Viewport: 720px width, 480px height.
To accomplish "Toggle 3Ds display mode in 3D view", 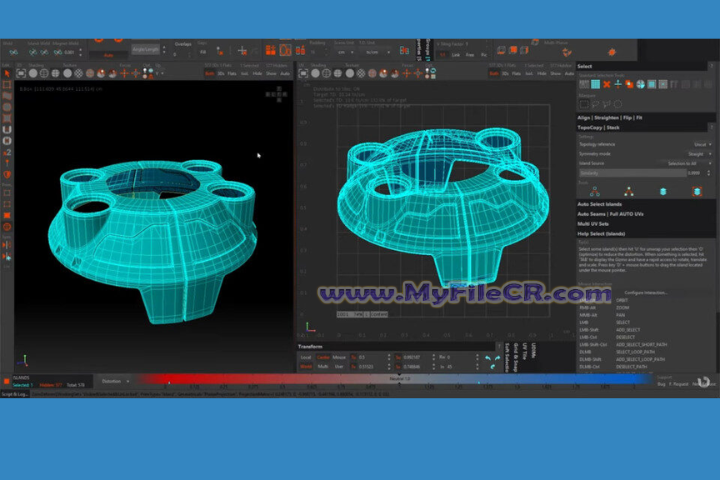I will [x=221, y=74].
